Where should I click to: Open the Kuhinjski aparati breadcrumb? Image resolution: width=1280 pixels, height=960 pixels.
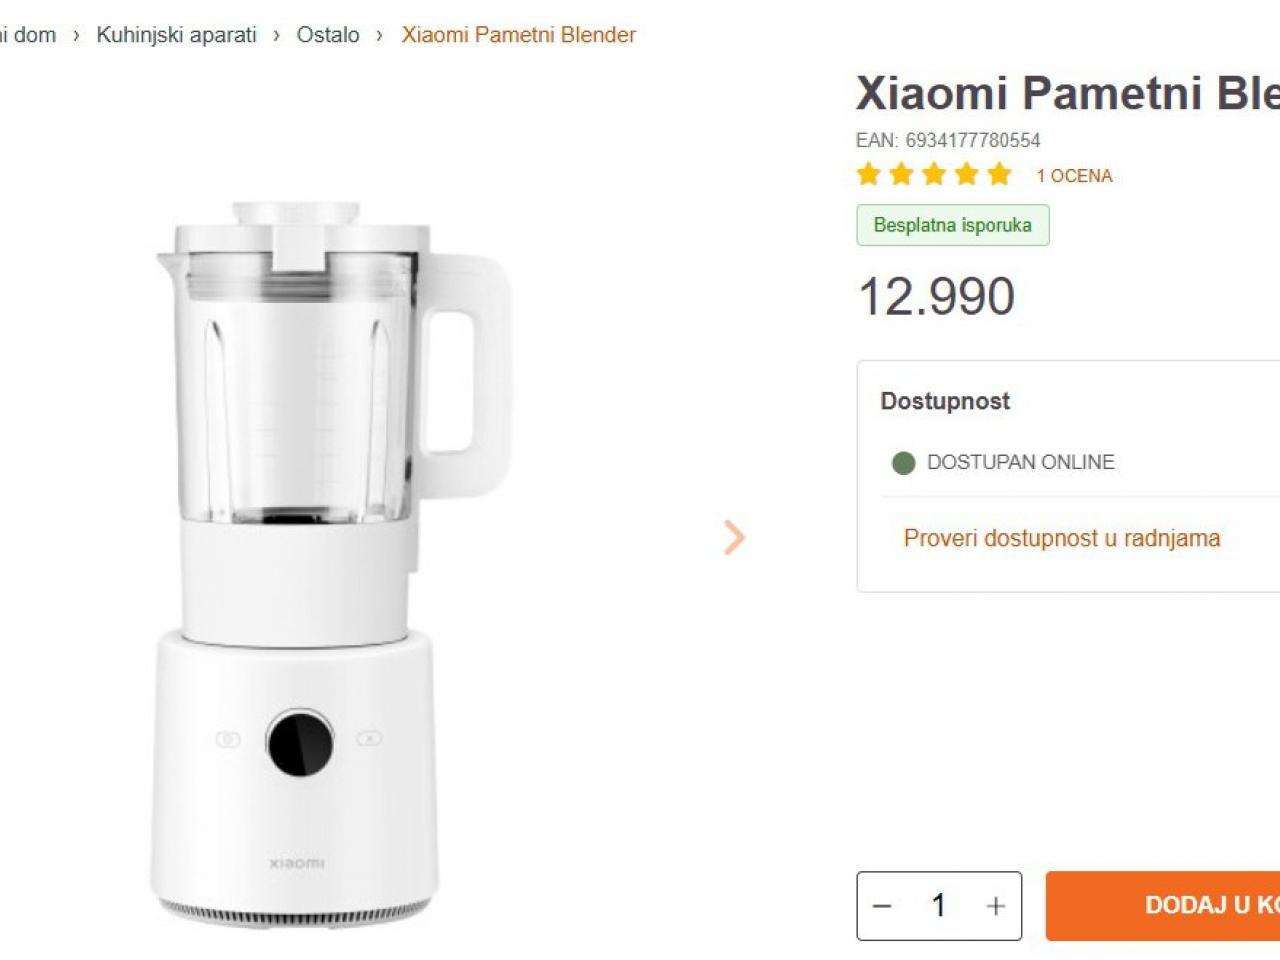pos(177,35)
